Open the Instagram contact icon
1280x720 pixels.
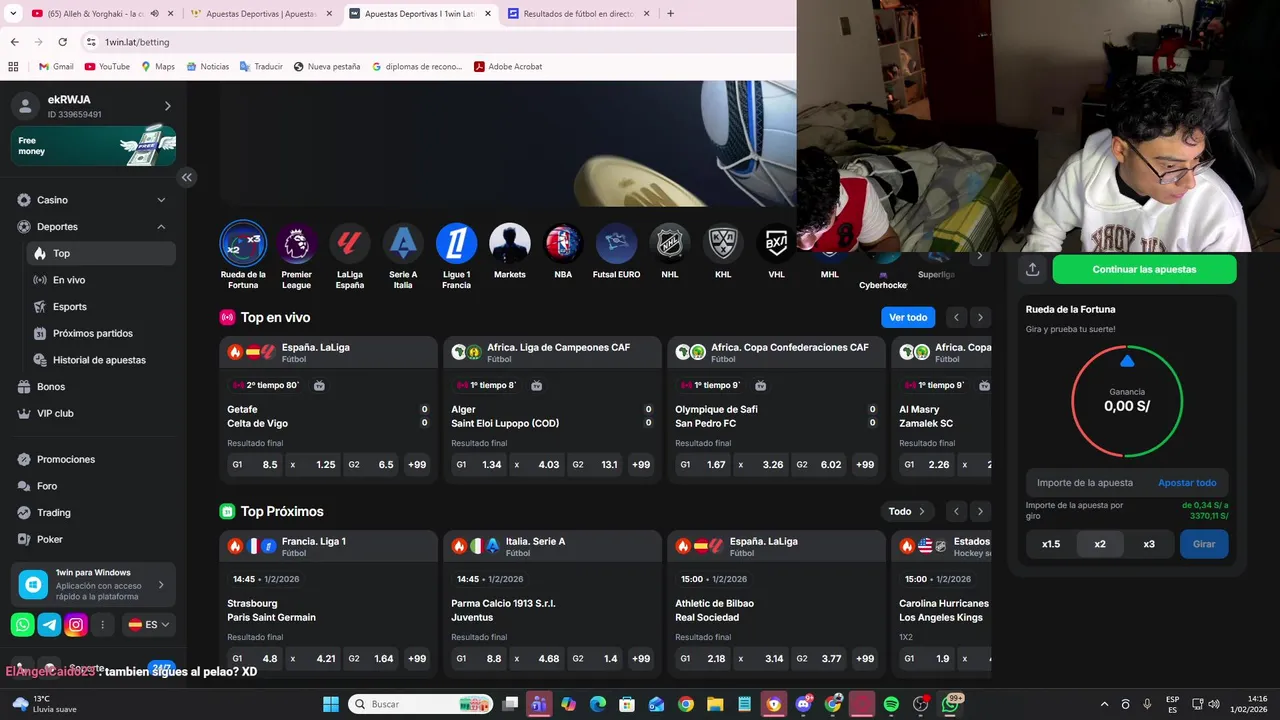pyautogui.click(x=76, y=625)
